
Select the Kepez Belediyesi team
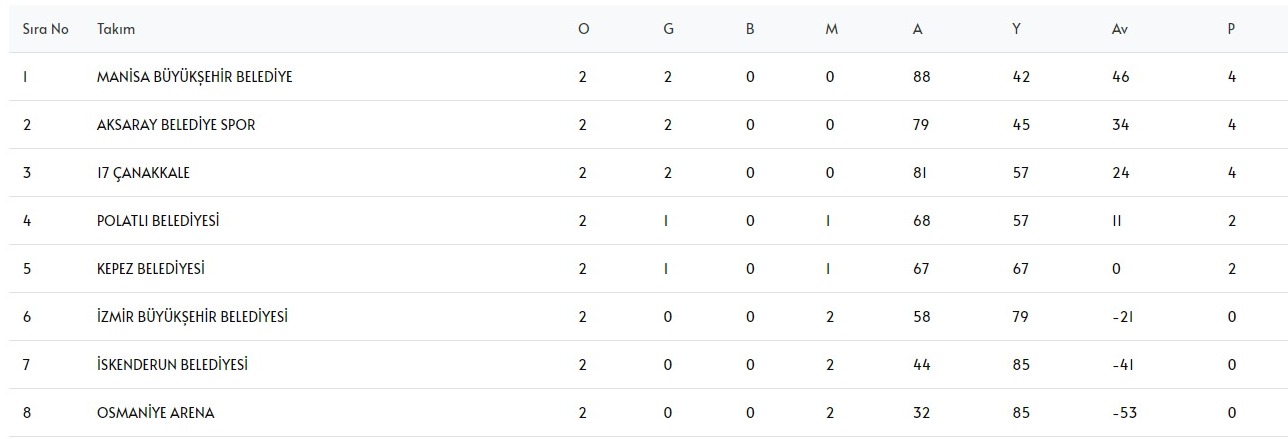point(151,269)
